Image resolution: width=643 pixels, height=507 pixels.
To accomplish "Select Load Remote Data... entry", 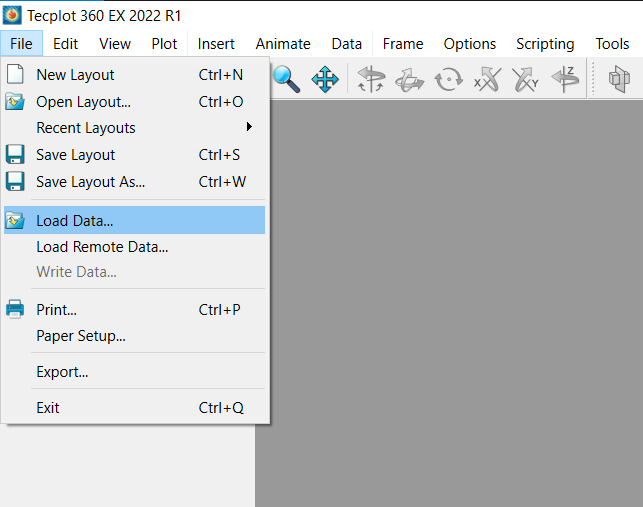I will 135,247.
